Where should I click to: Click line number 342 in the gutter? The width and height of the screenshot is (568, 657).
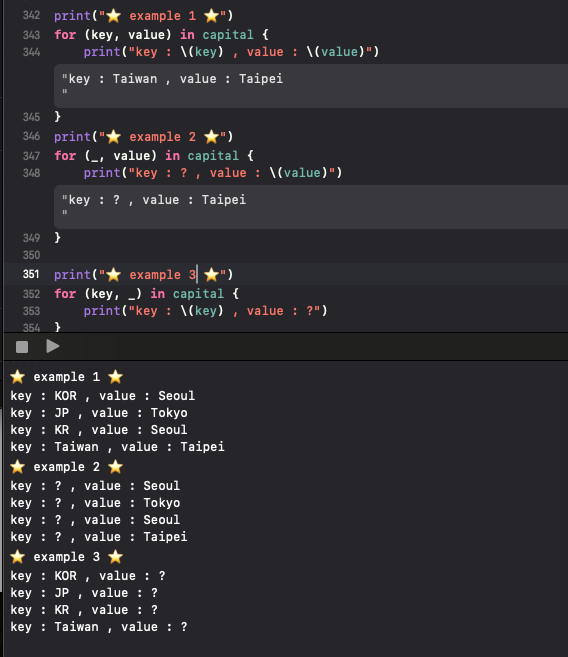click(x=31, y=16)
